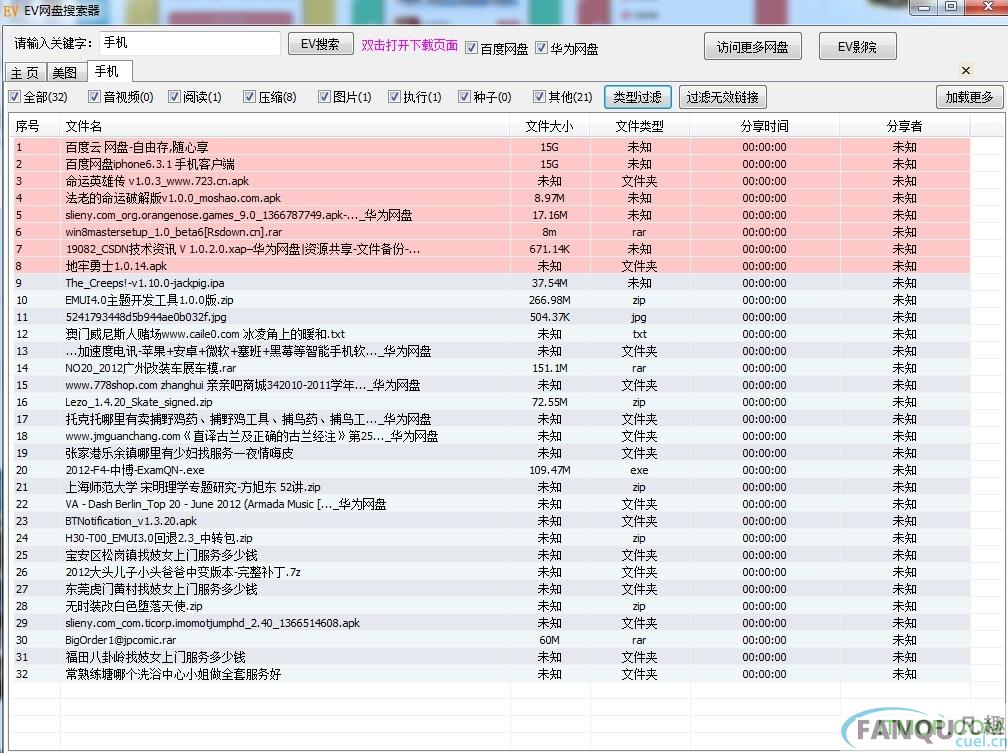Toggle the 执行(1) filter checkbox
Image resolution: width=1008 pixels, height=753 pixels.
point(394,97)
